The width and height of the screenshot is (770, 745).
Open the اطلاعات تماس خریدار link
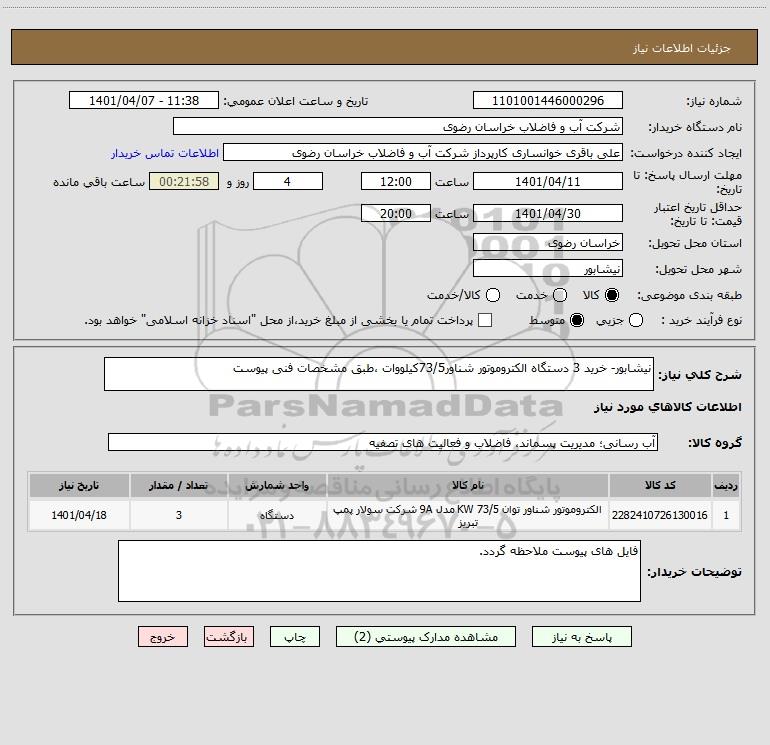(165, 153)
